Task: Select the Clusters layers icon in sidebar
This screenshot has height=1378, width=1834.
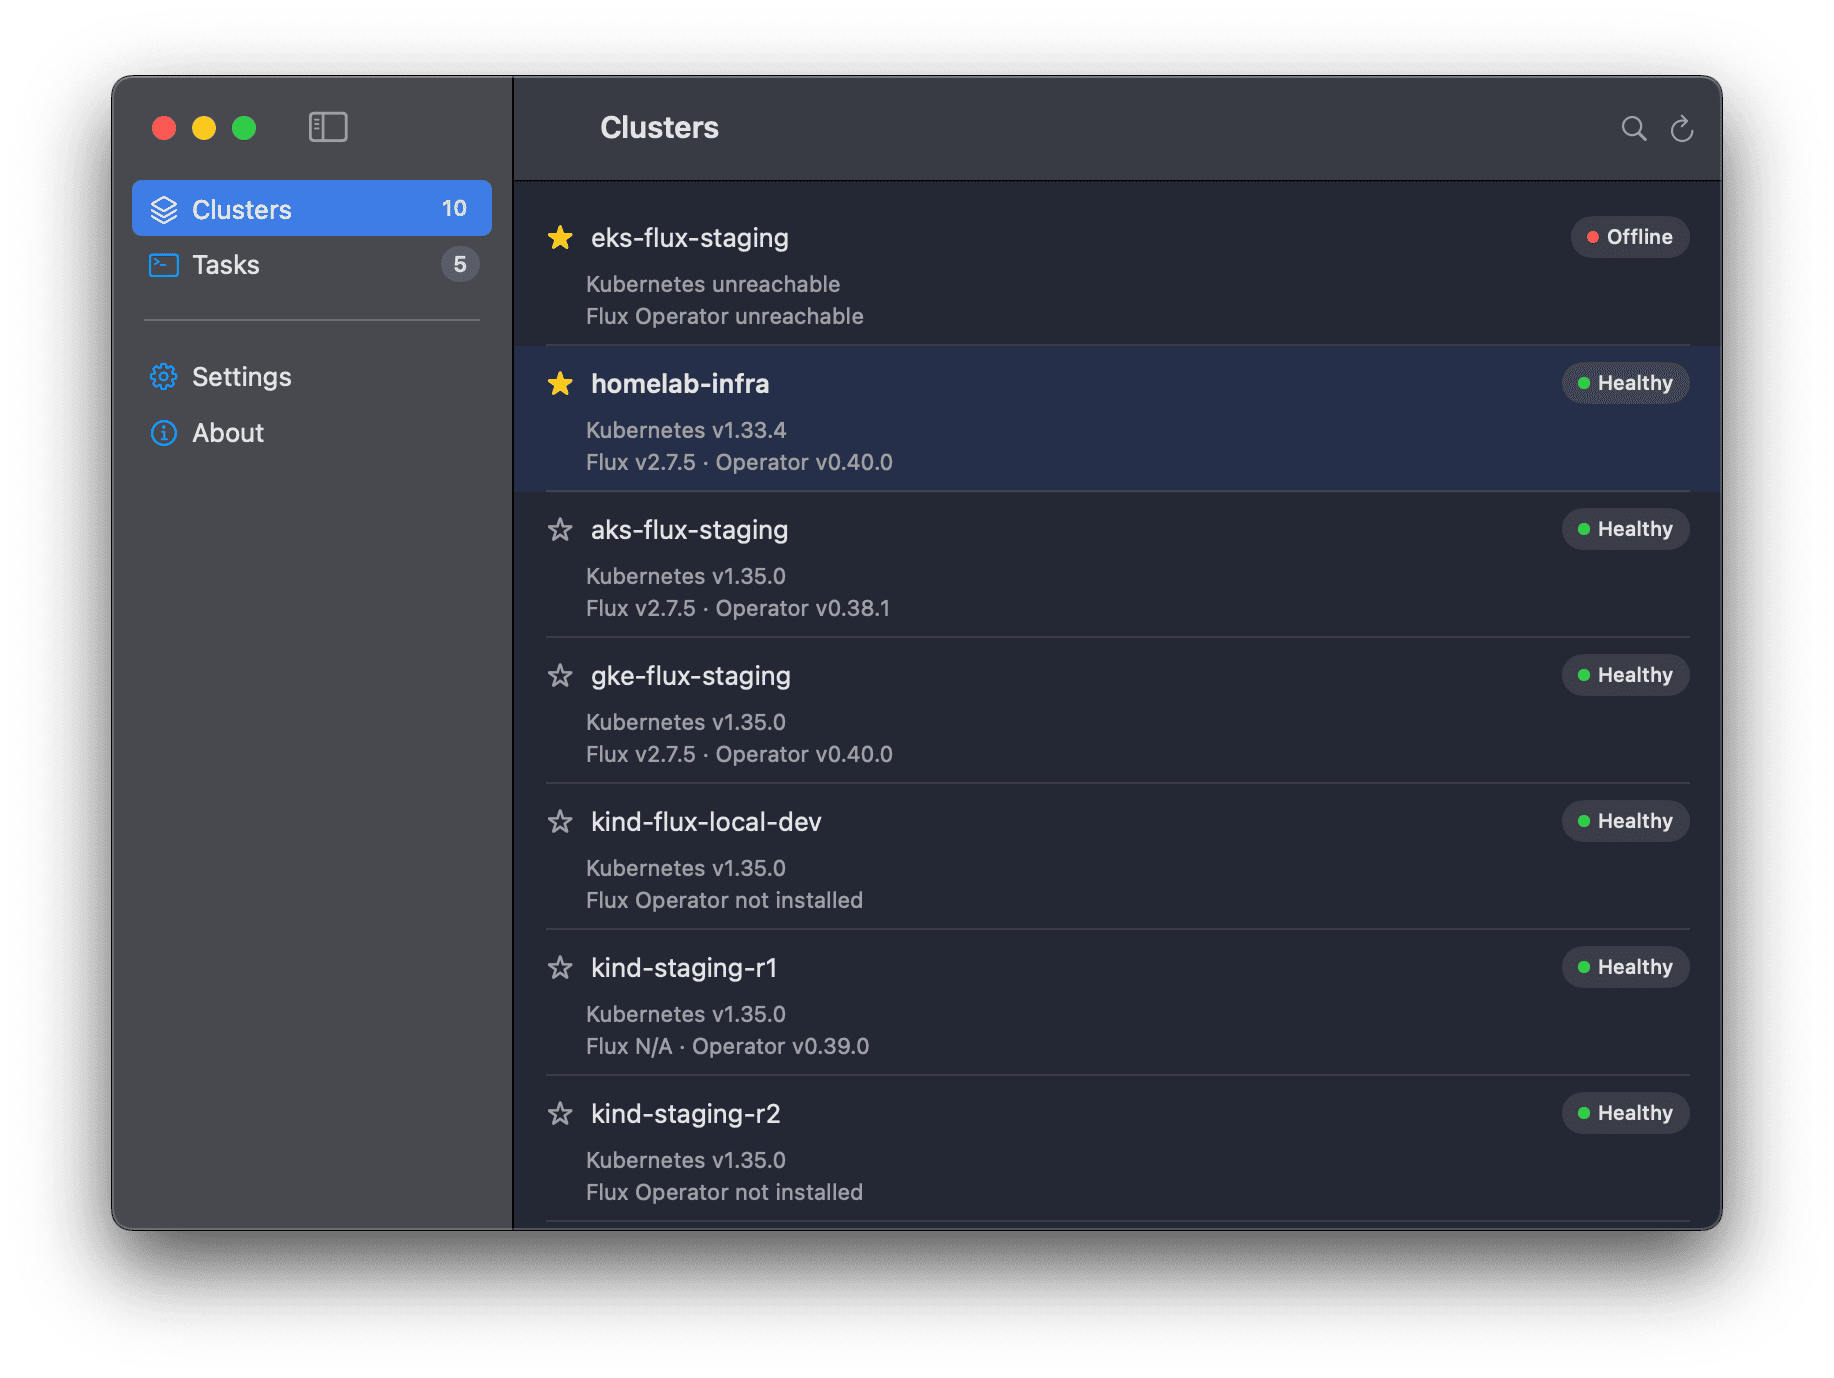Action: pos(163,209)
